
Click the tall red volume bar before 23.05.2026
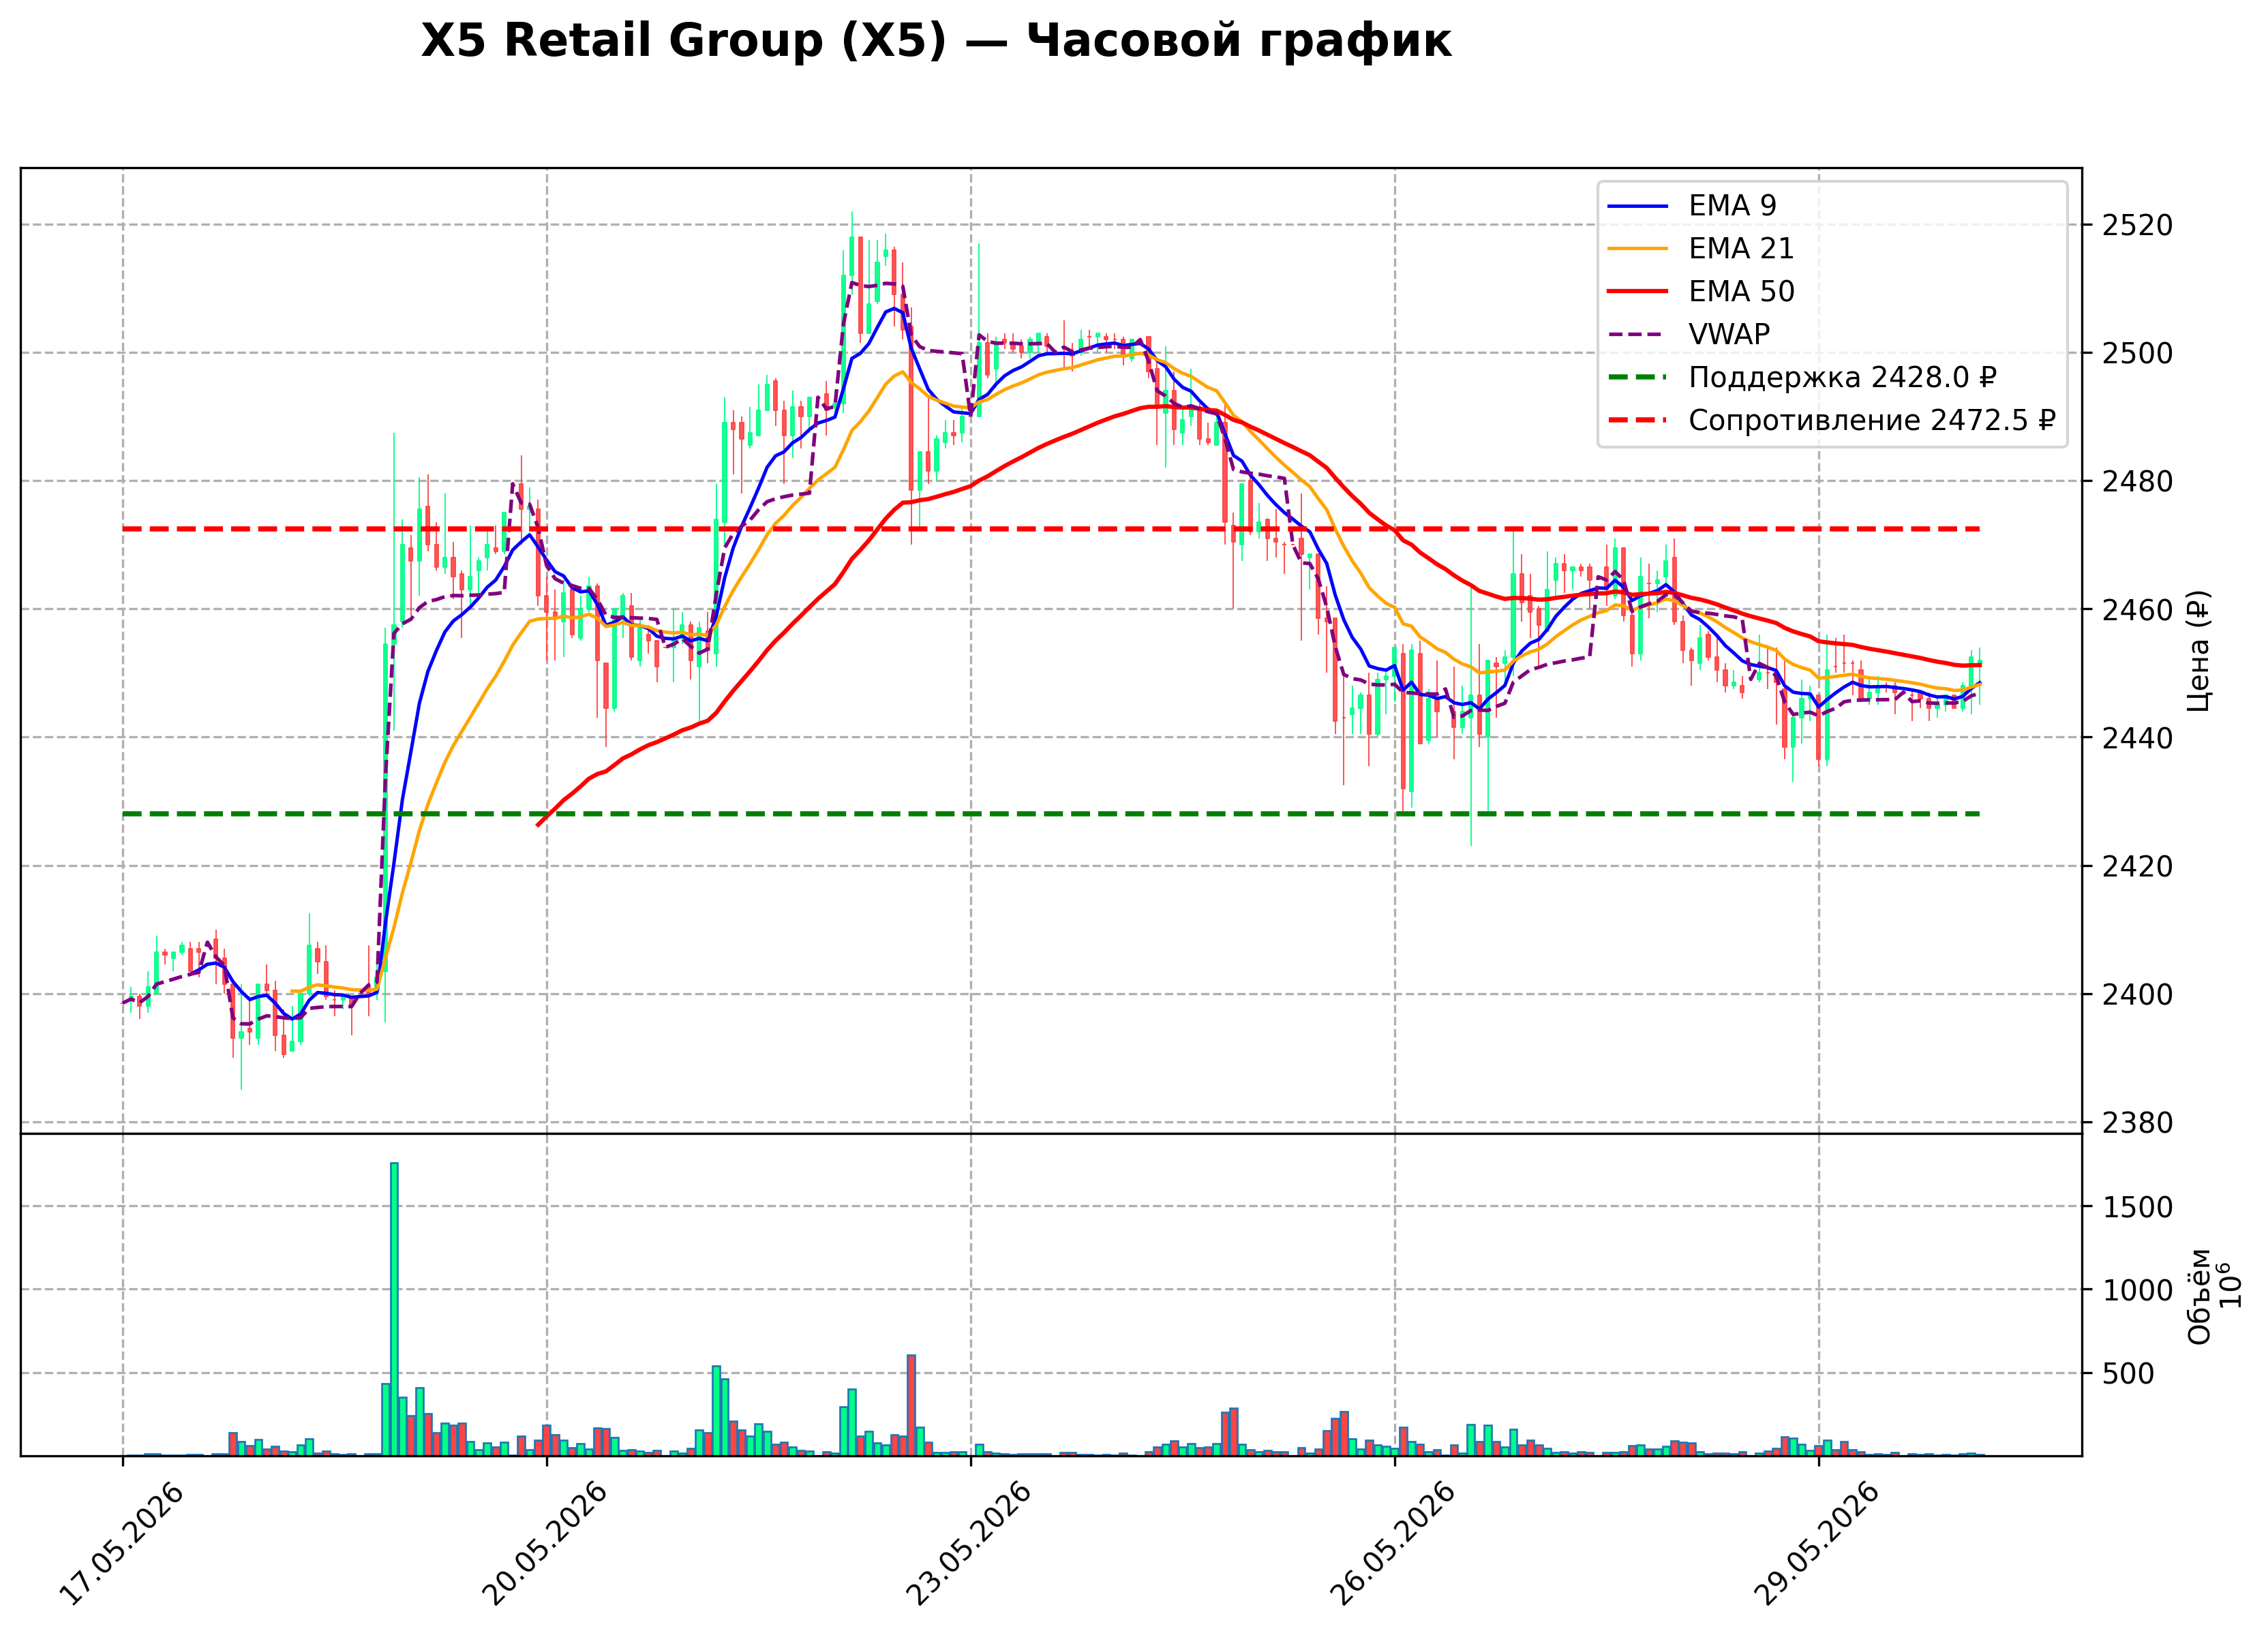click(x=911, y=1405)
